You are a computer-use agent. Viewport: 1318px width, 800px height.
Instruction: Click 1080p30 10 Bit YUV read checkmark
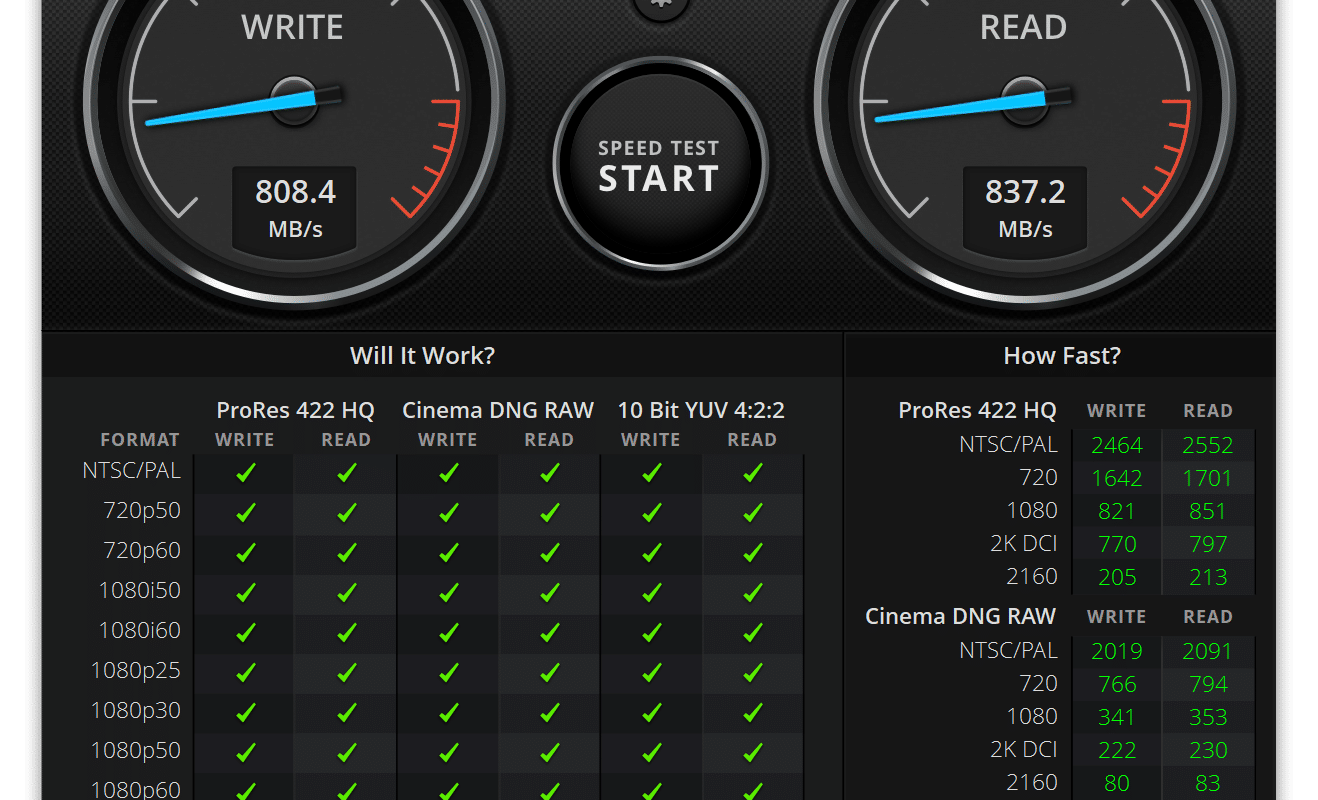tap(753, 713)
